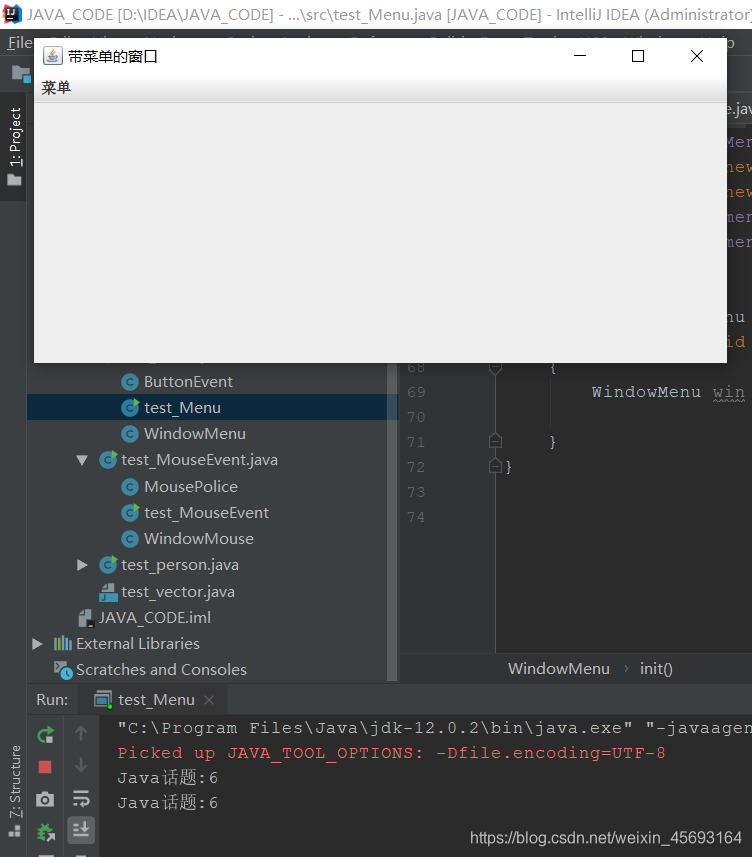Click the JAVA_CODE.iml file icon
Viewport: 752px width, 857px height.
pos(86,618)
